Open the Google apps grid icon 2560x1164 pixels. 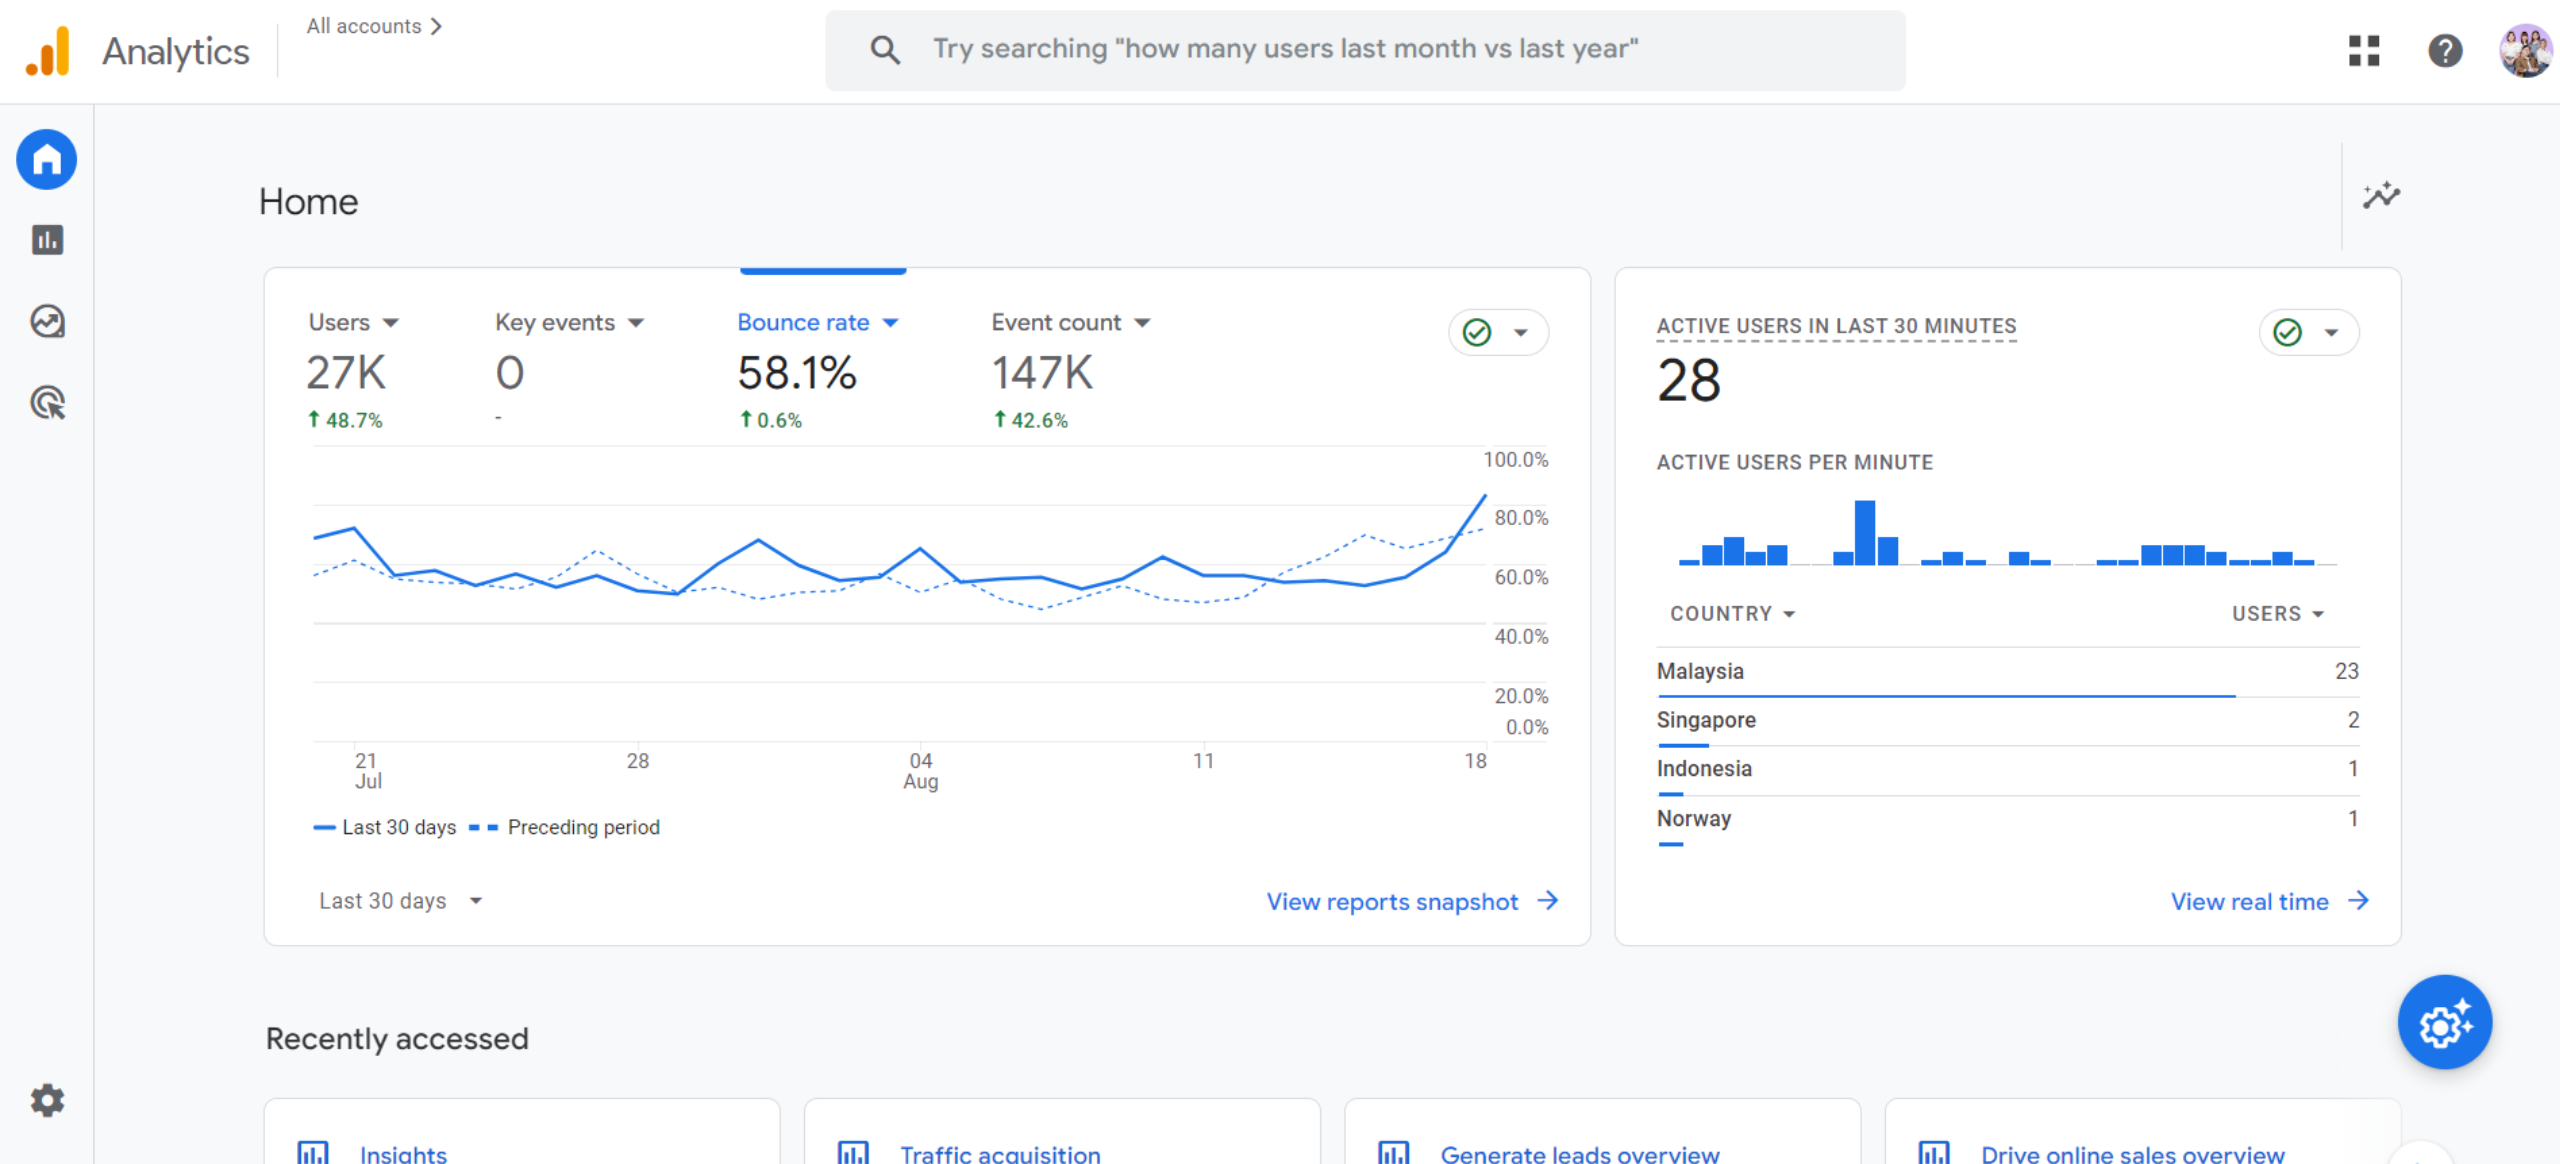[2364, 51]
